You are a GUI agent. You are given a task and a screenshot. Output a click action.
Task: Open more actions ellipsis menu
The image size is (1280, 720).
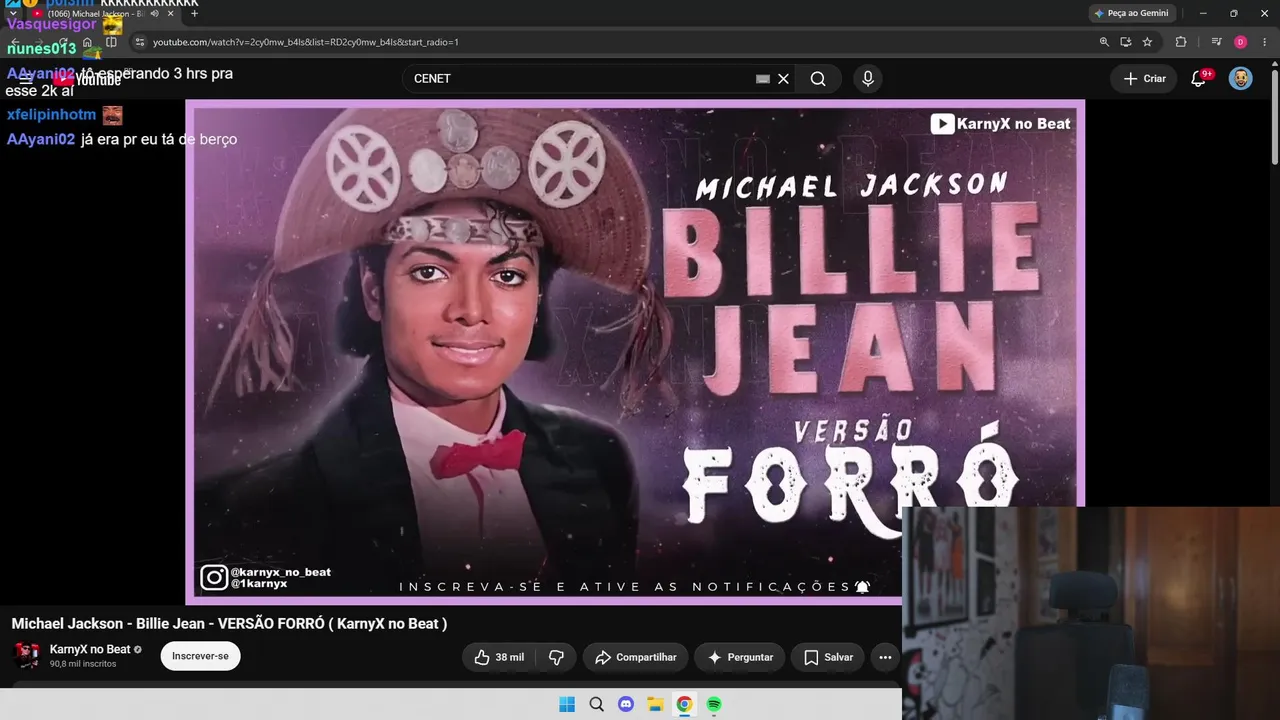click(x=885, y=657)
